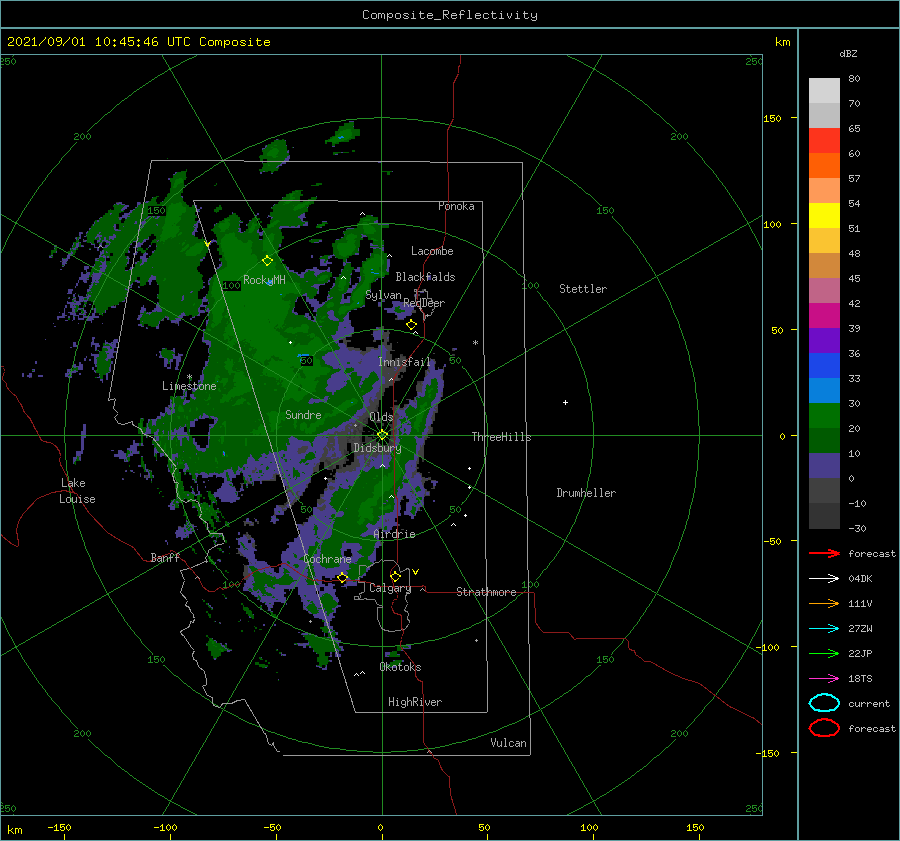This screenshot has width=900, height=841.
Task: Click the Stettler town label
Action: (583, 289)
